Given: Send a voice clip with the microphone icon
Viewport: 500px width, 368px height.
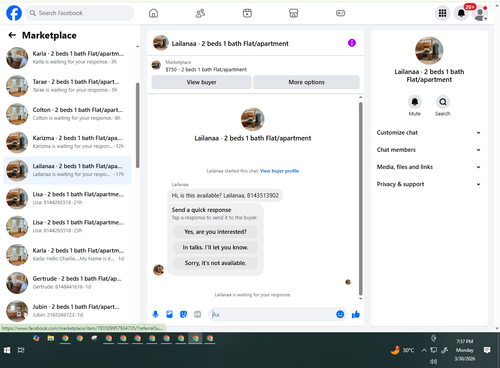Looking at the screenshot, I should [x=155, y=314].
